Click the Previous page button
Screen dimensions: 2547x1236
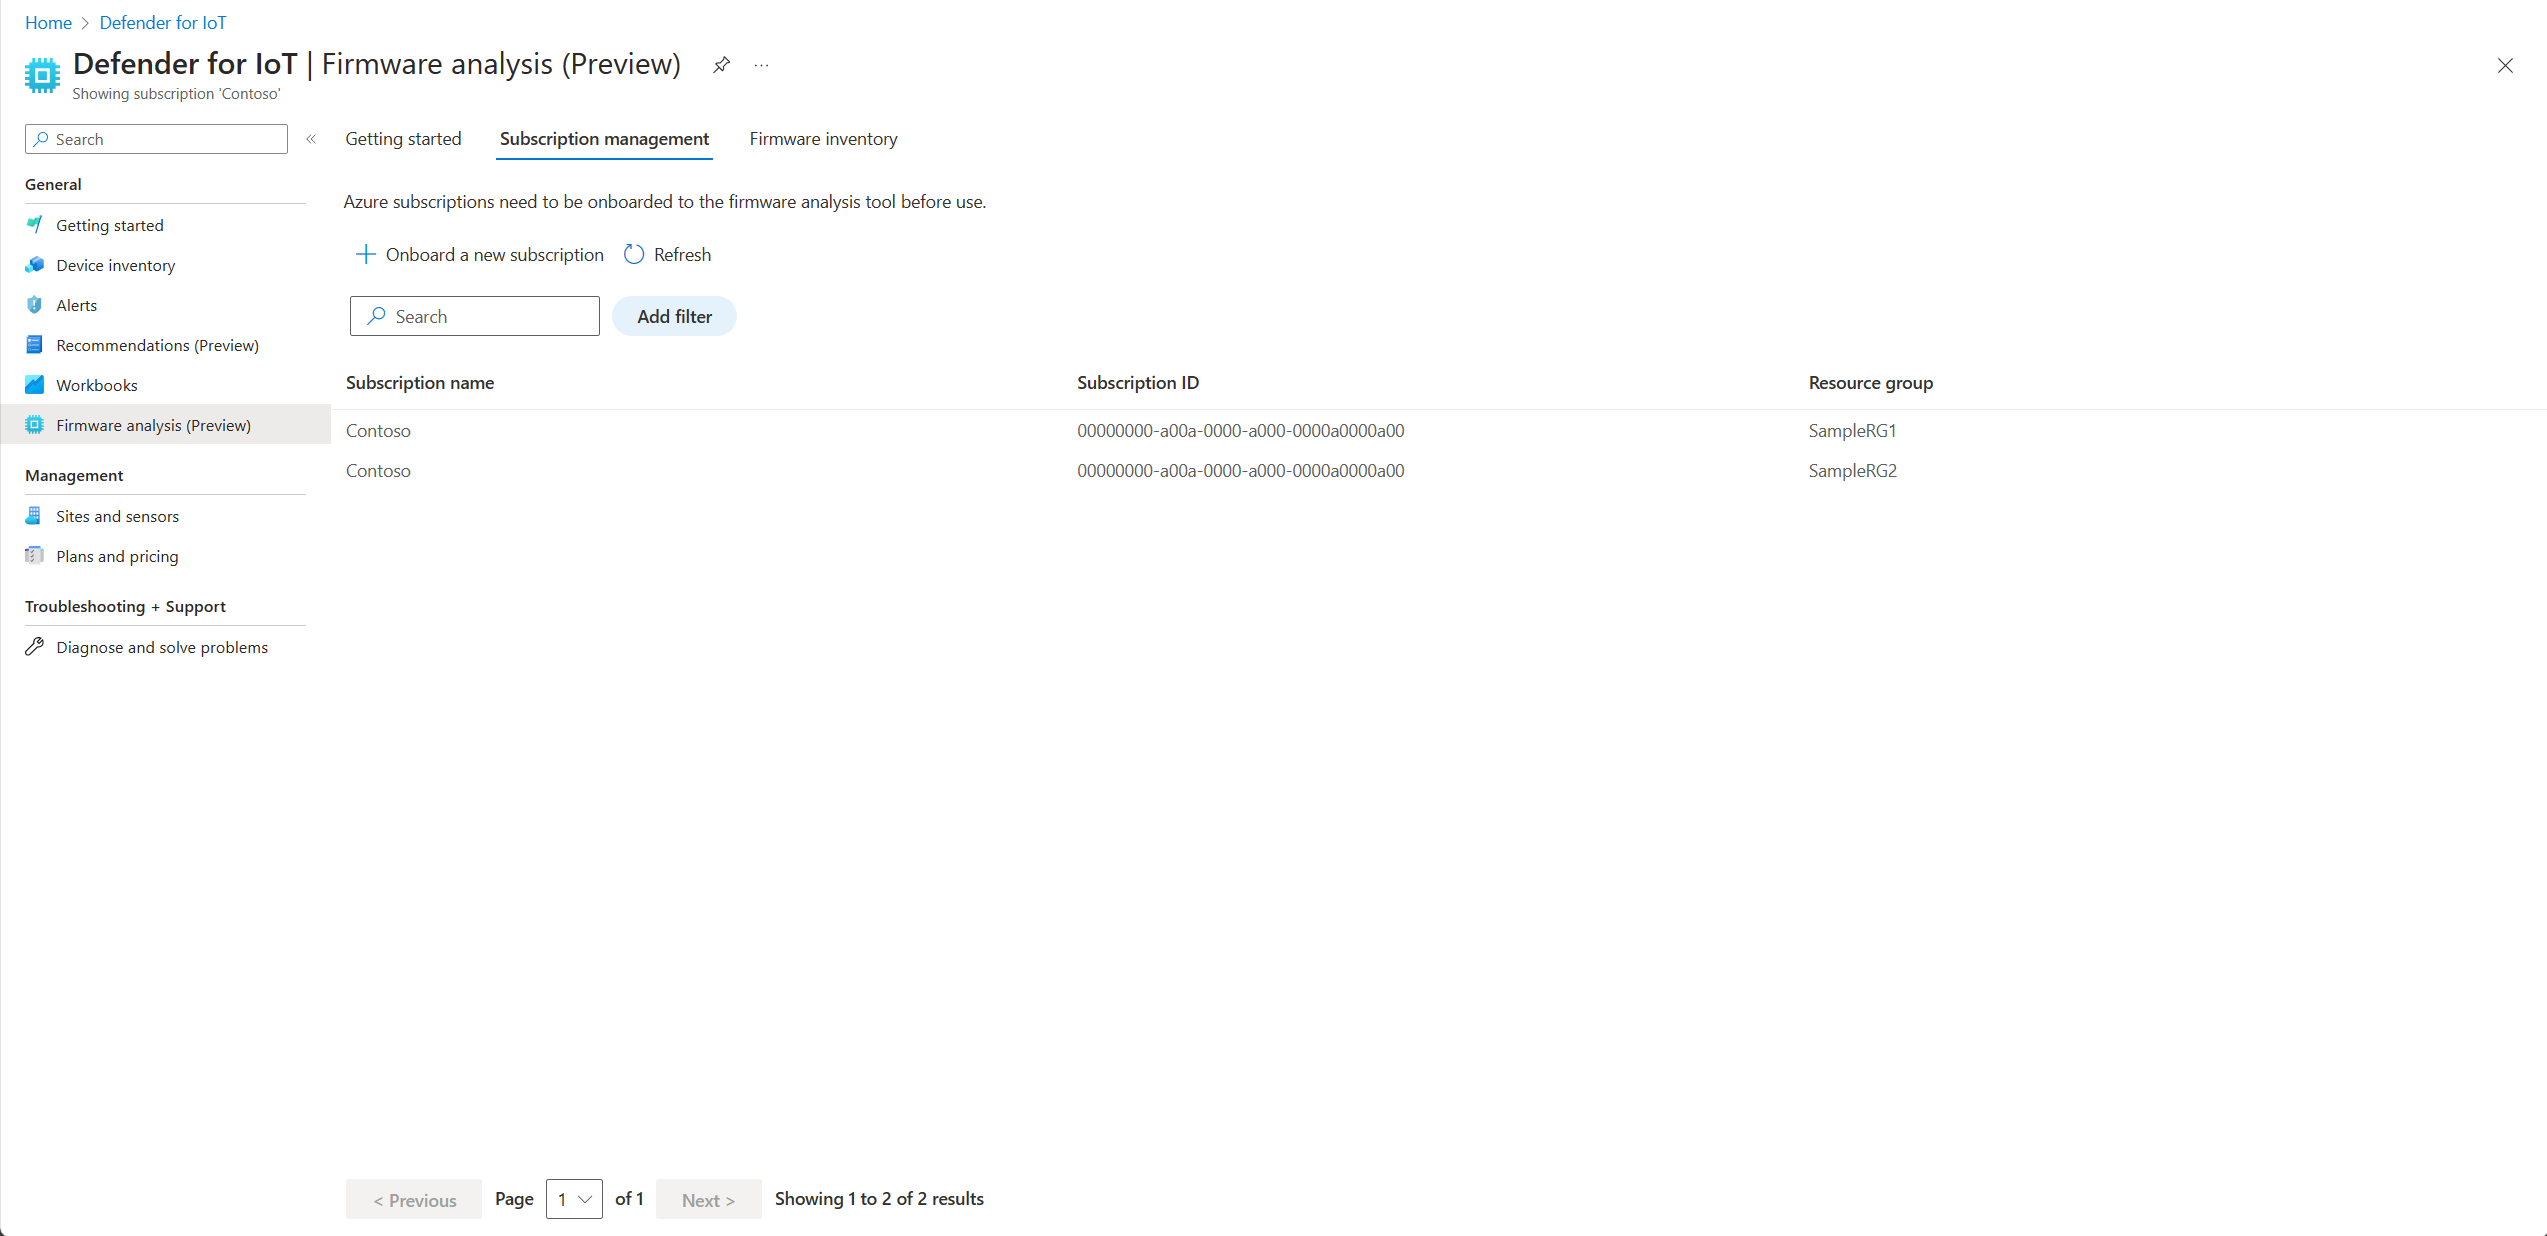pyautogui.click(x=414, y=1200)
